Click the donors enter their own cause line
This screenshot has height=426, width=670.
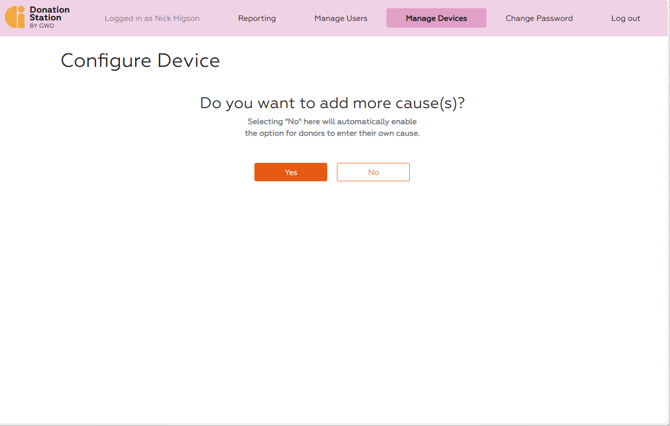click(x=332, y=133)
